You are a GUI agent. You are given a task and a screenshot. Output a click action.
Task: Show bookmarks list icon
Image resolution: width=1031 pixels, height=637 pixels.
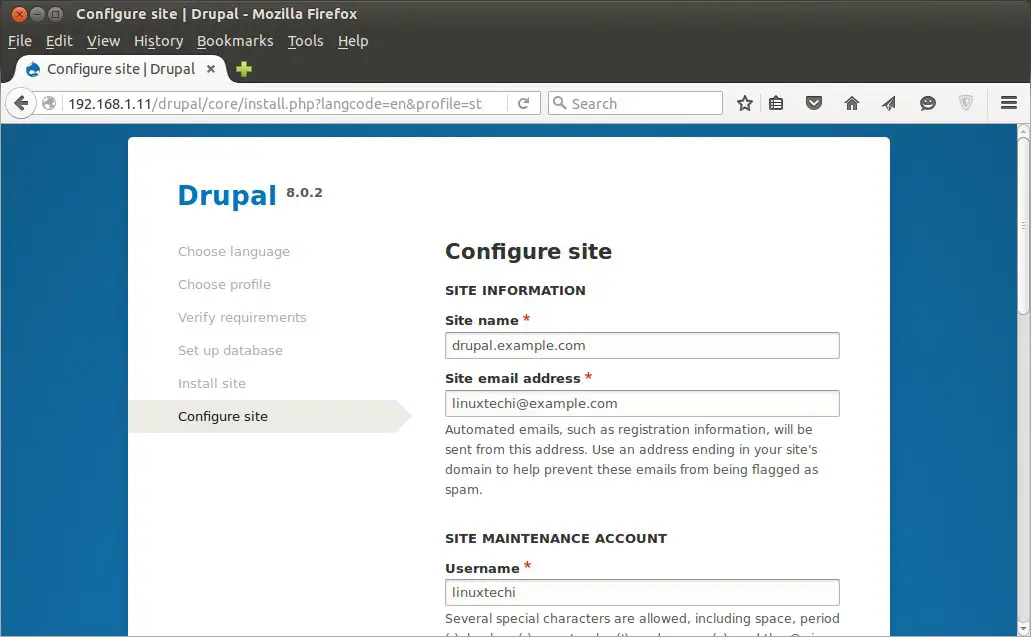(776, 103)
